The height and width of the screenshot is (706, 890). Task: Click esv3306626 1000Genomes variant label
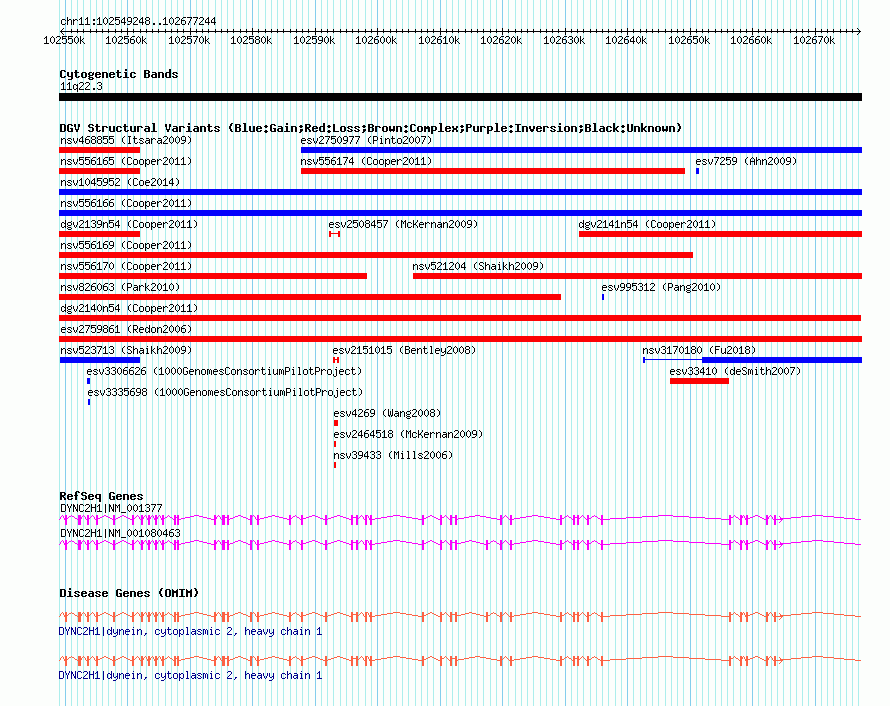(x=224, y=371)
